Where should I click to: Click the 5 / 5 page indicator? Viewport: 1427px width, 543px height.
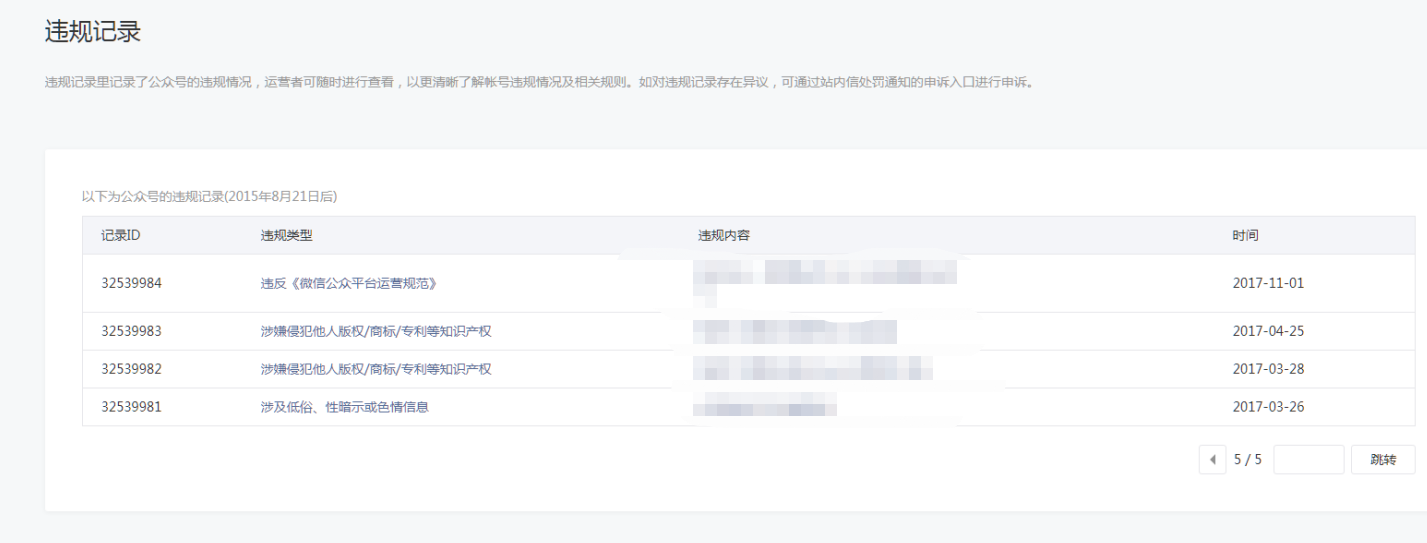tap(1247, 460)
